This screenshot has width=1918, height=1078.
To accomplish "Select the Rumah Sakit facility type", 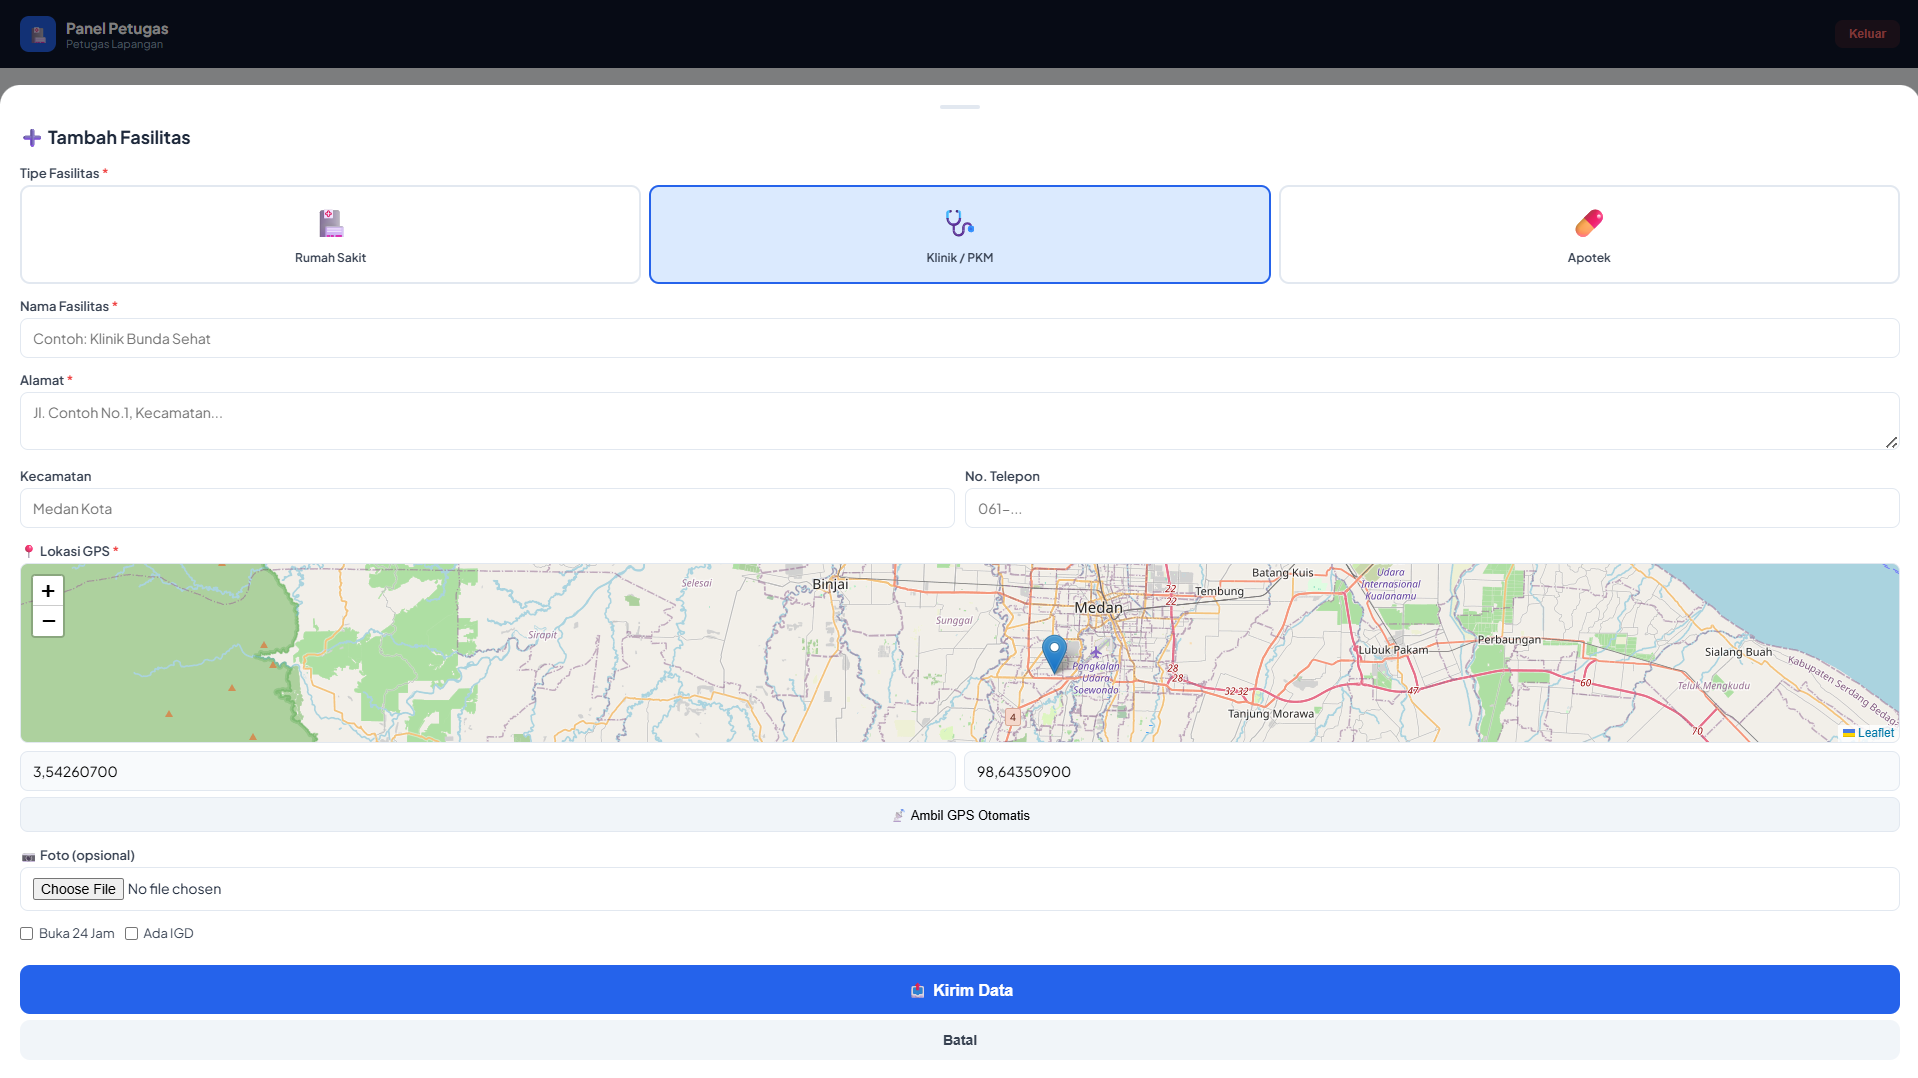I will coord(330,234).
